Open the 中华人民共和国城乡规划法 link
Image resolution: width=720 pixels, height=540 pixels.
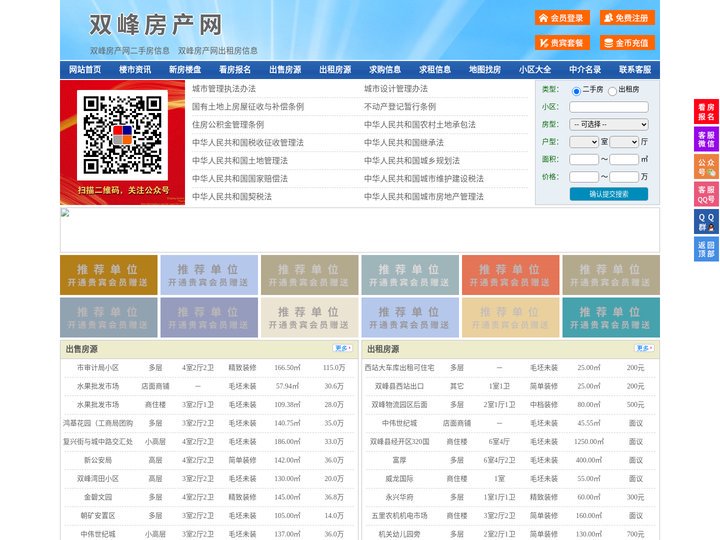(x=412, y=160)
